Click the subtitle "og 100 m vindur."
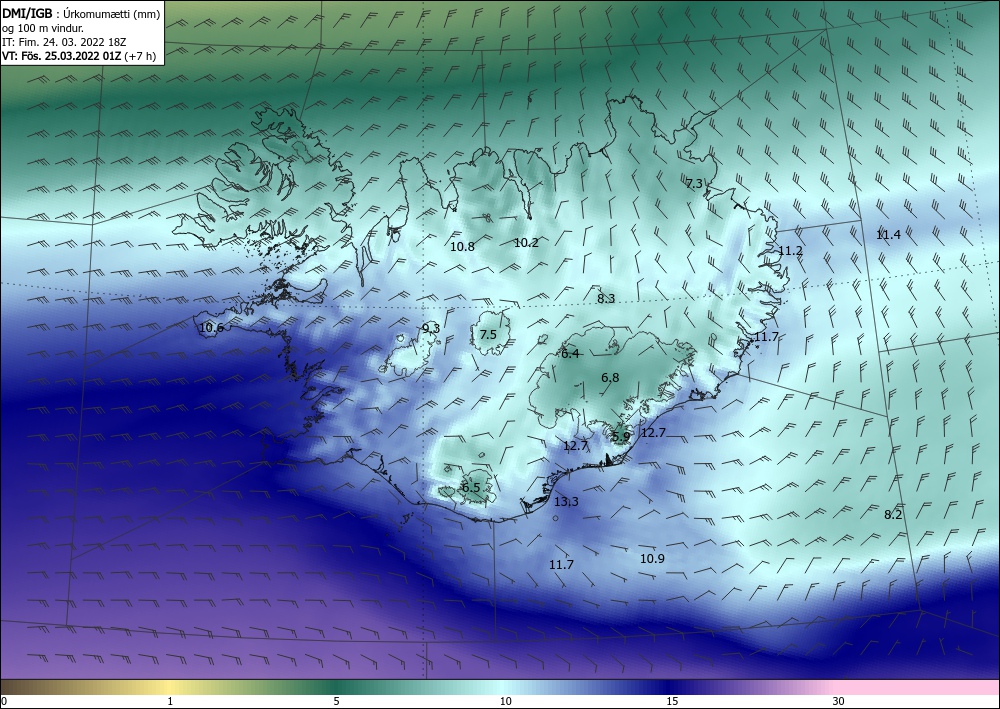 [x=43, y=28]
